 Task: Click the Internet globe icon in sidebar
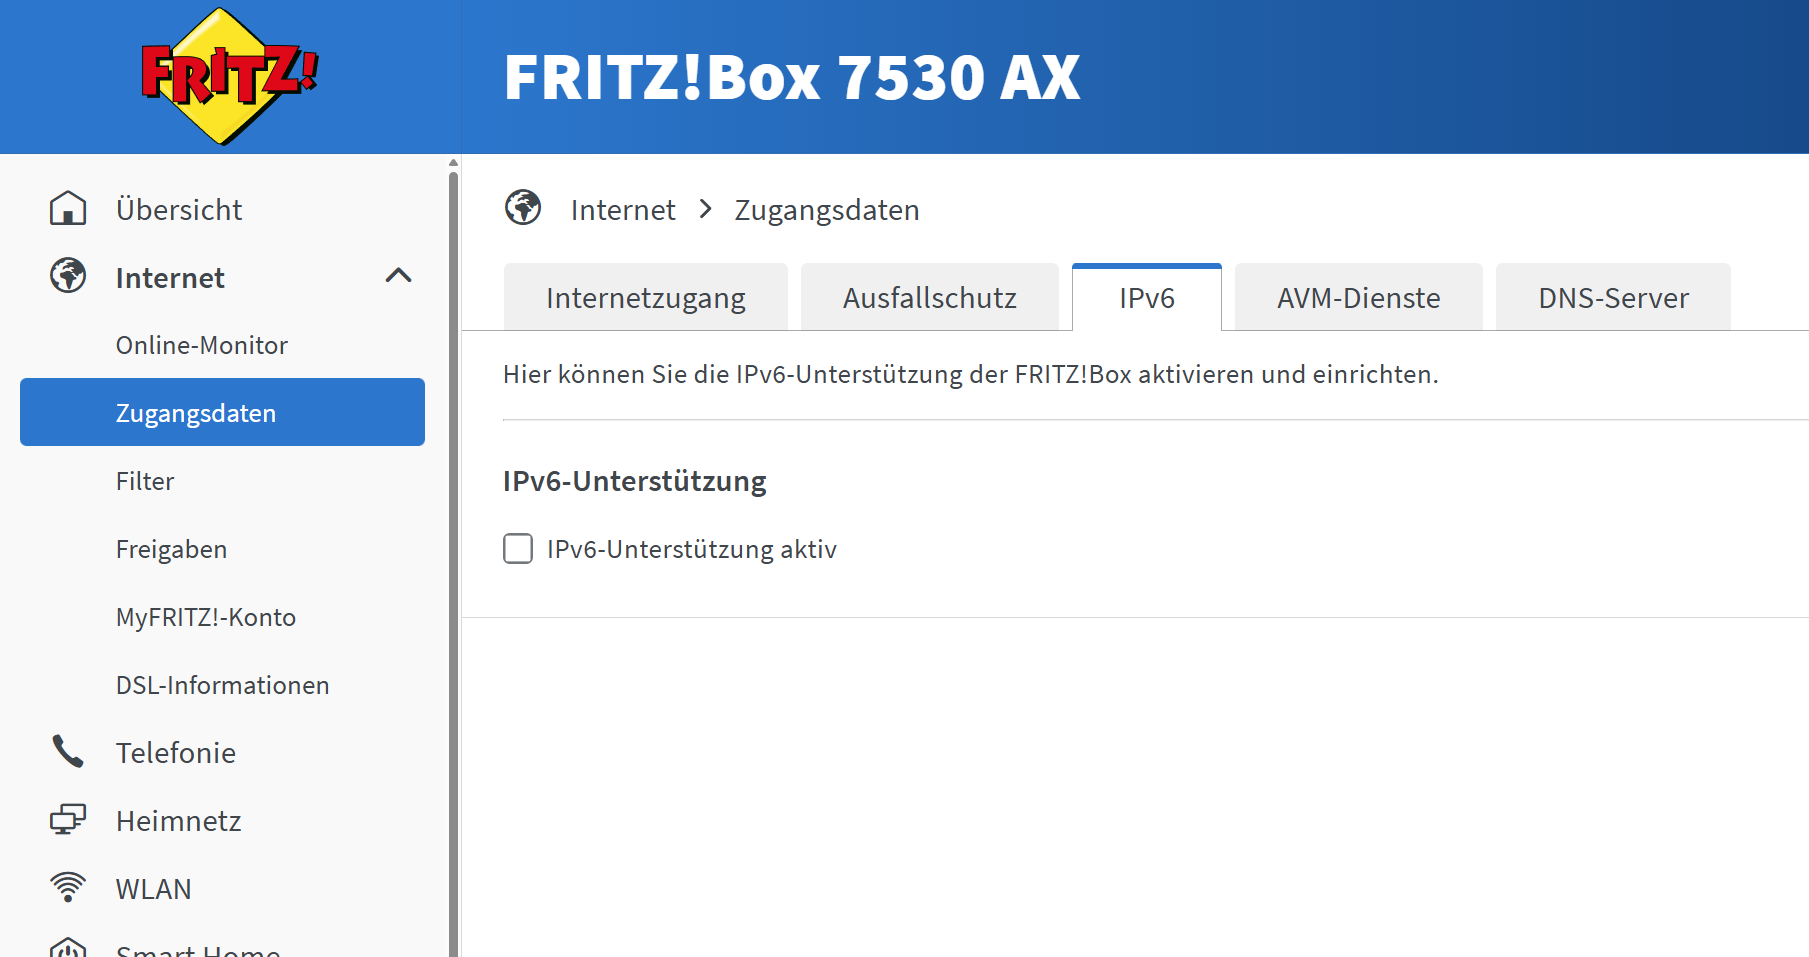point(68,276)
